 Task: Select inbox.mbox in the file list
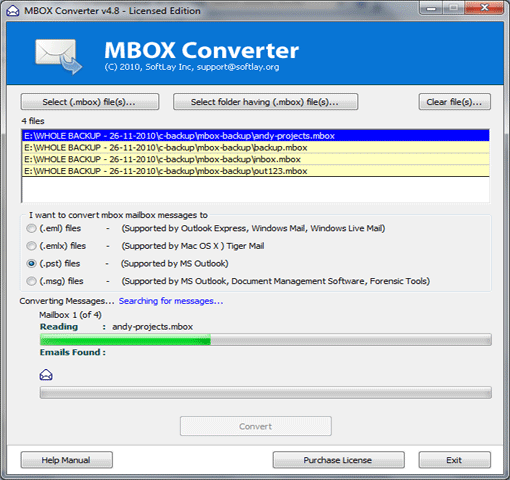coord(256,159)
